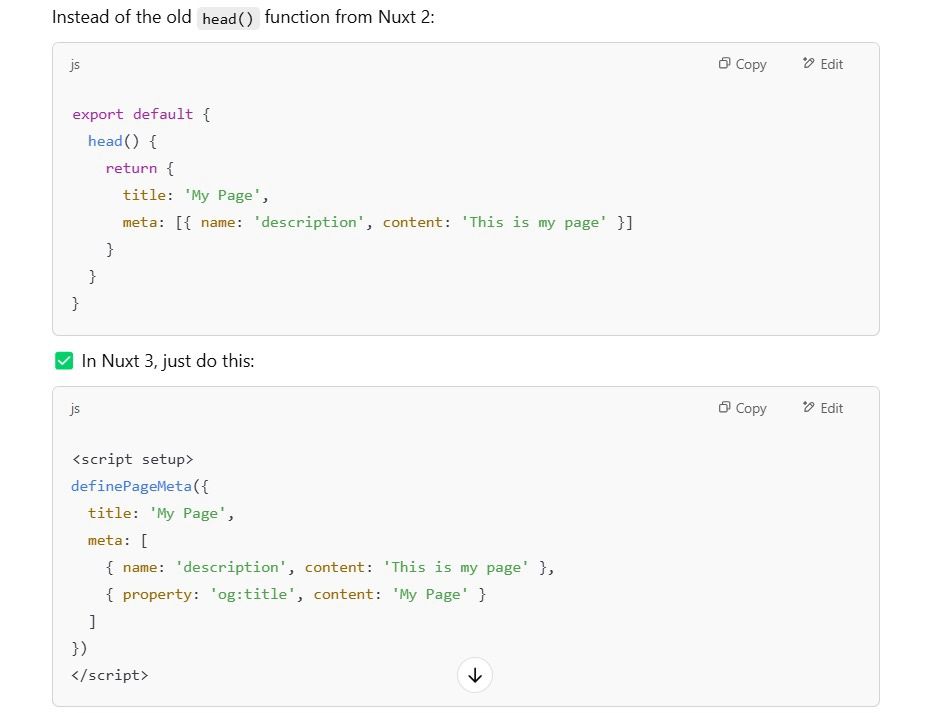Image resolution: width=930 pixels, height=713 pixels.
Task: Edit the Nuxt 2 head() code block
Action: [823, 64]
